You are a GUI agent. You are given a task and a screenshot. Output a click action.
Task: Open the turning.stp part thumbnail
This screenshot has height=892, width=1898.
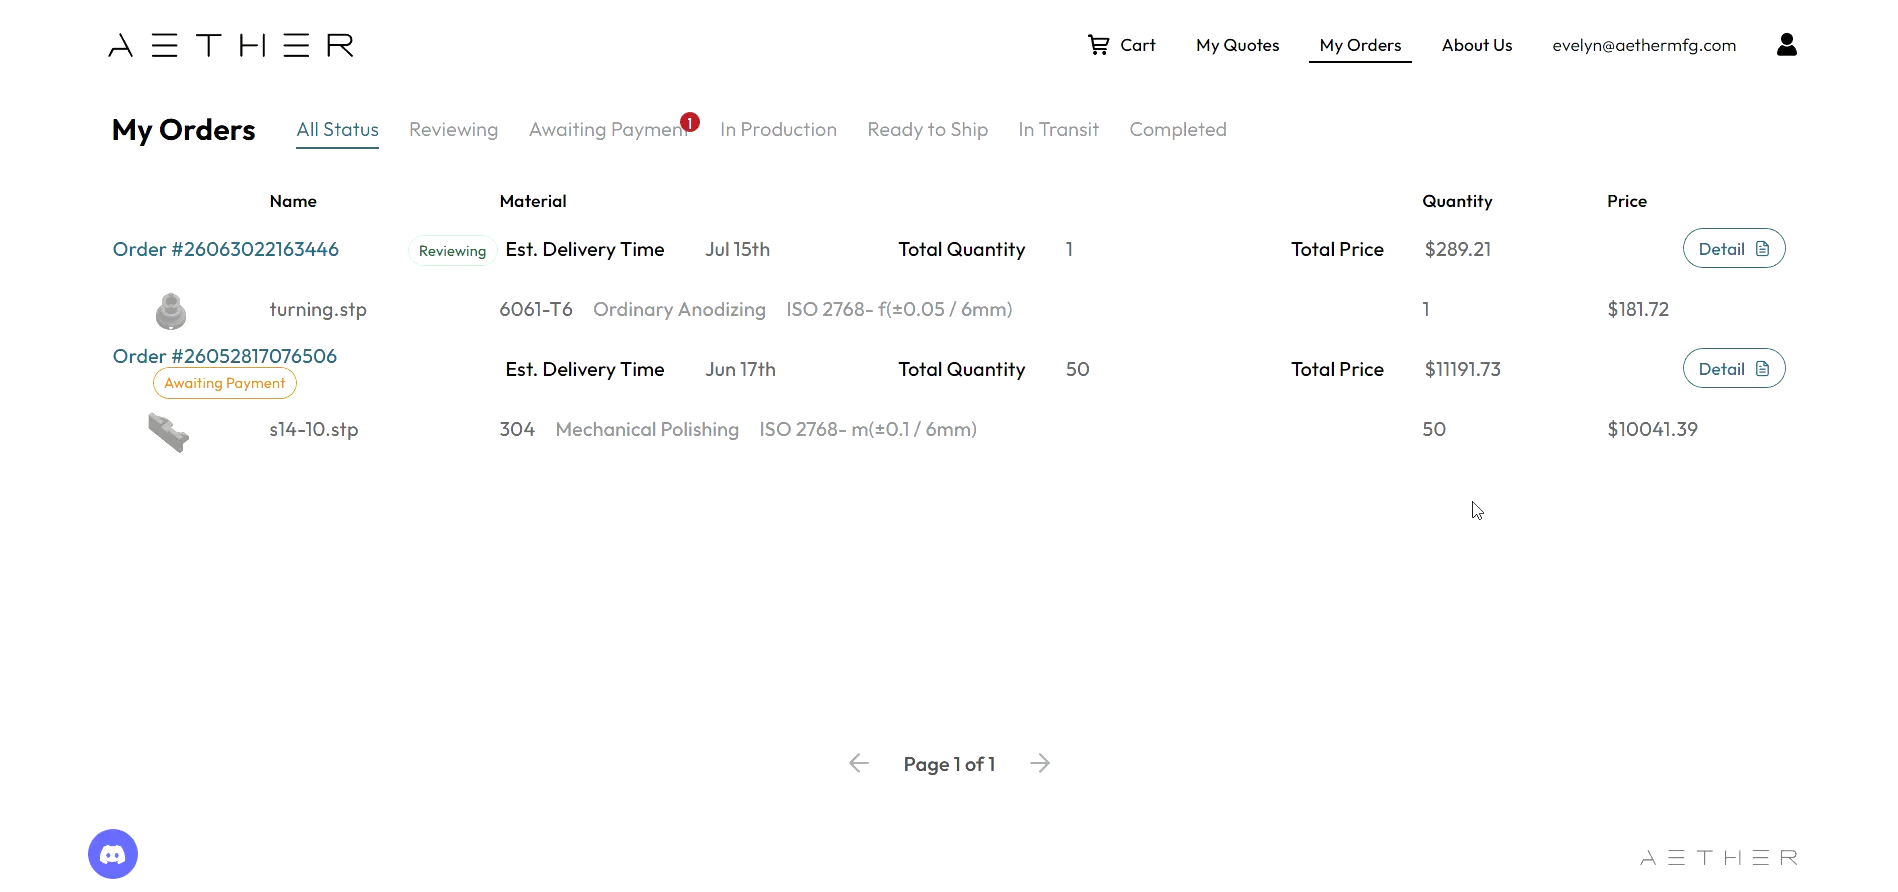click(171, 311)
